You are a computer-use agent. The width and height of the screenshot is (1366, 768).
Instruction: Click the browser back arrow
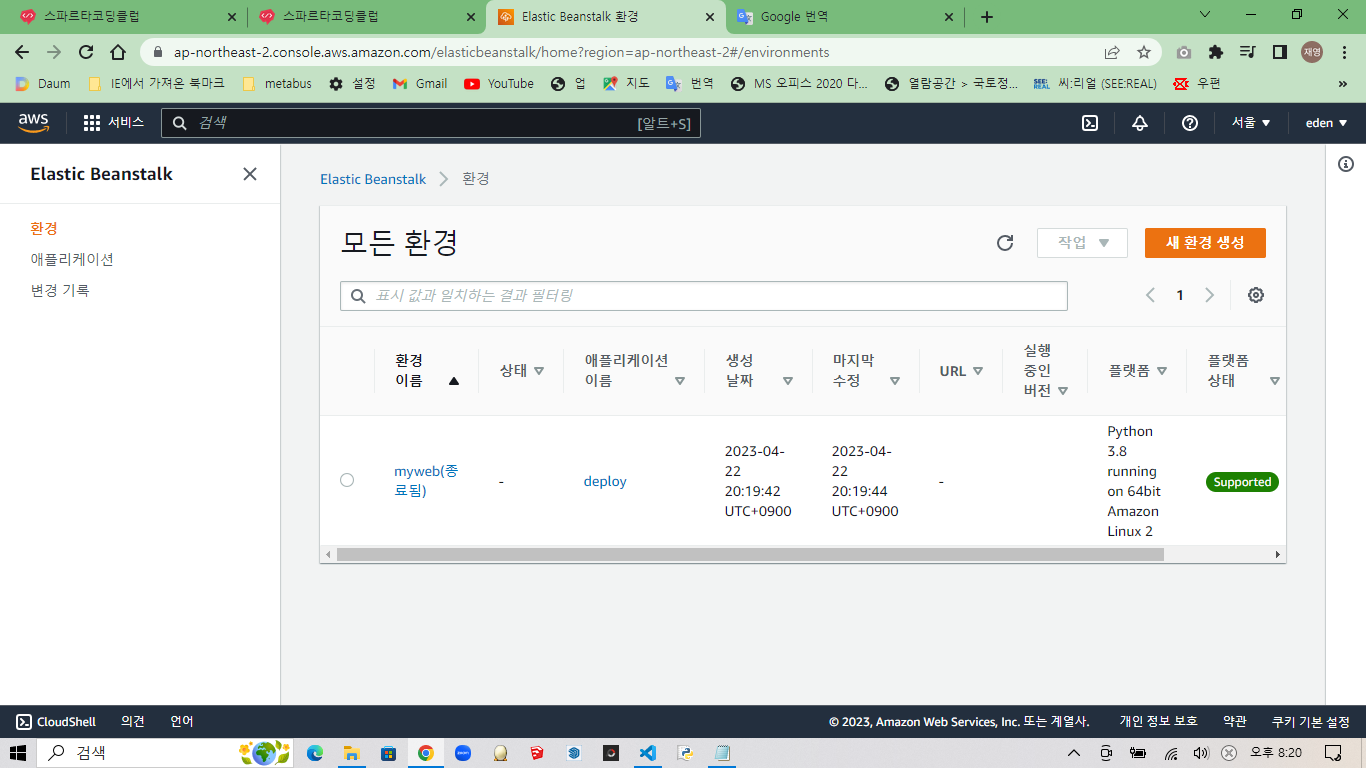point(22,52)
